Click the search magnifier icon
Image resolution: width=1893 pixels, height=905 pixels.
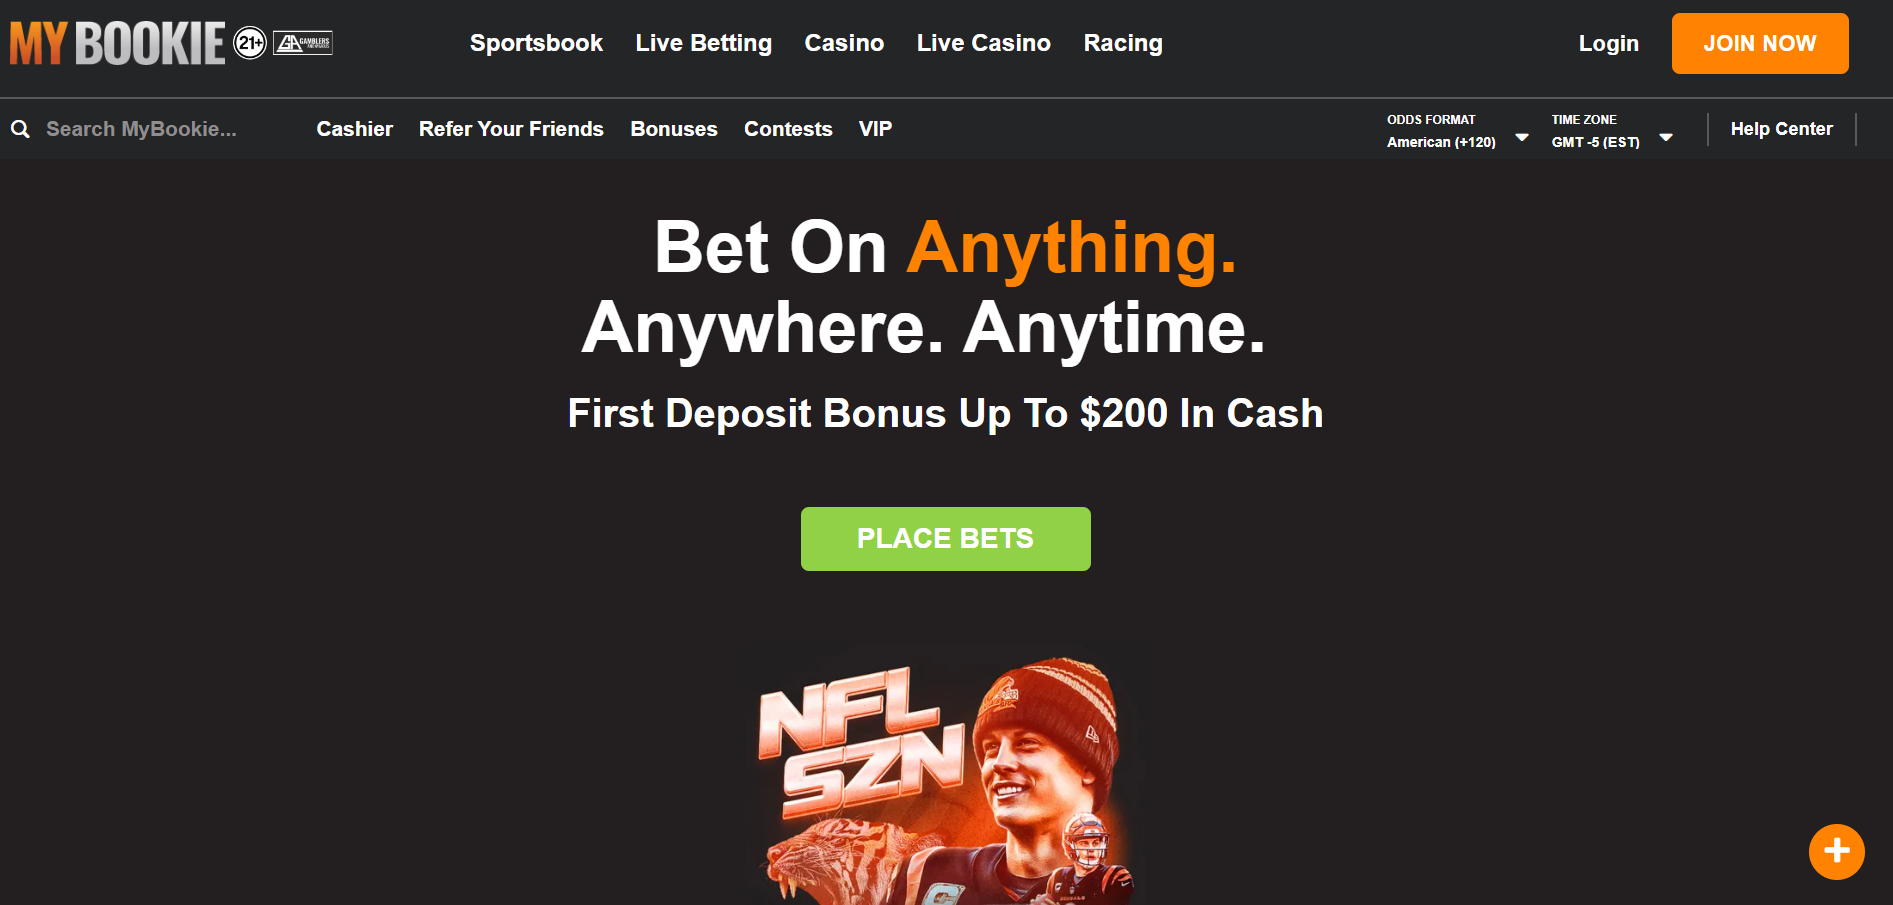[x=20, y=129]
